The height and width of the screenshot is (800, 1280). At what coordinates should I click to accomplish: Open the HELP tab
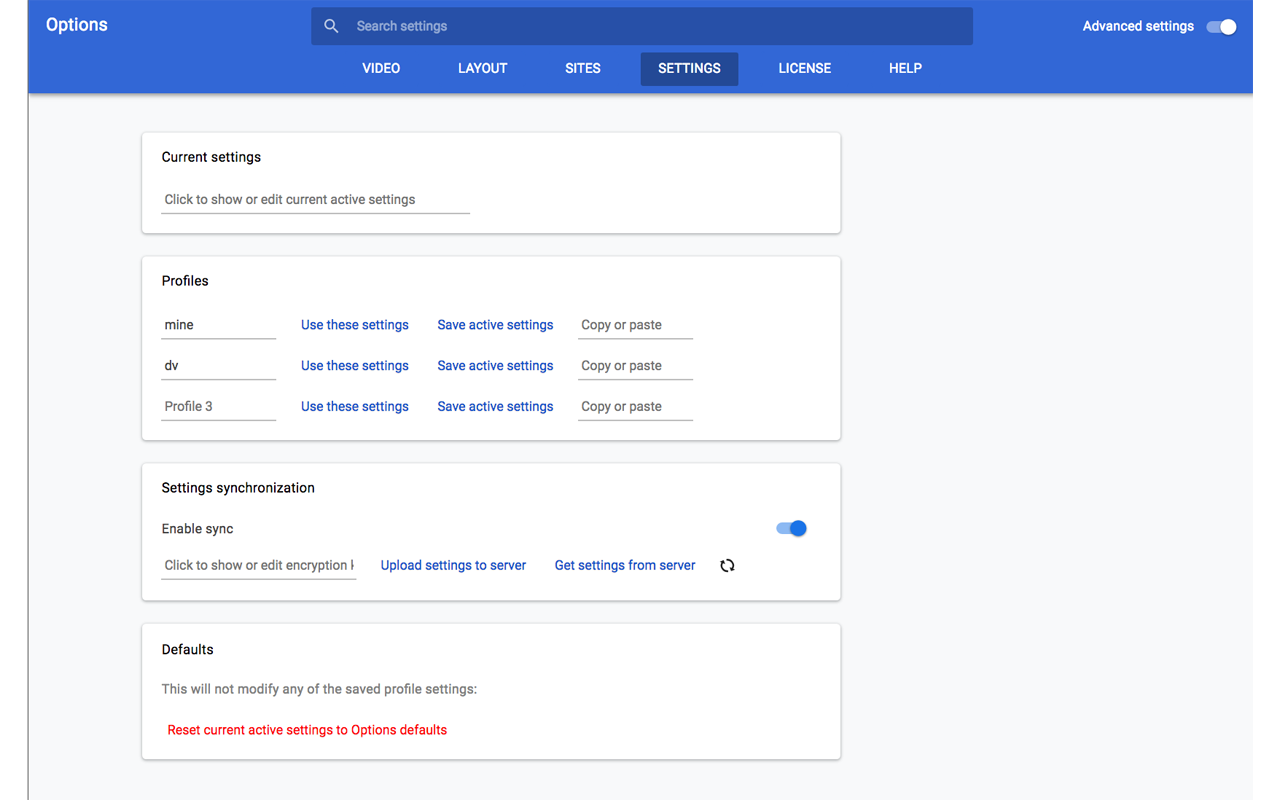point(905,68)
